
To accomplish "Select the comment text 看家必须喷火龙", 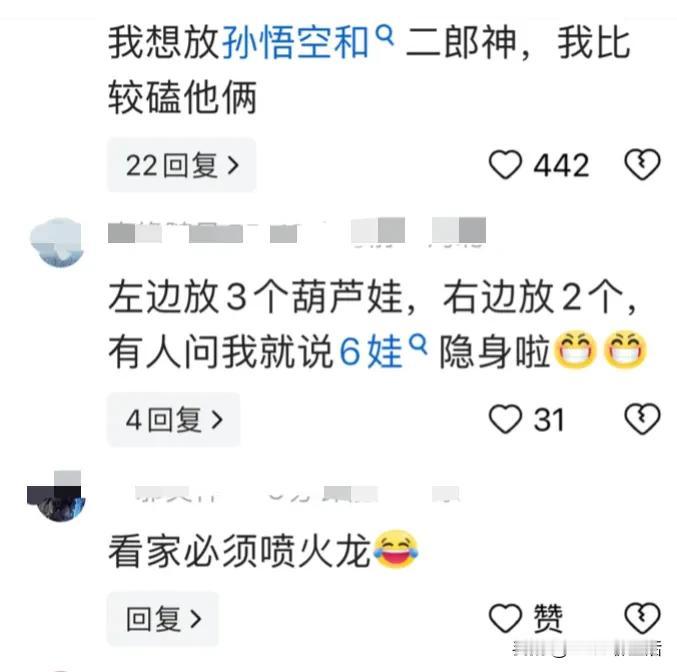I will tap(239, 551).
